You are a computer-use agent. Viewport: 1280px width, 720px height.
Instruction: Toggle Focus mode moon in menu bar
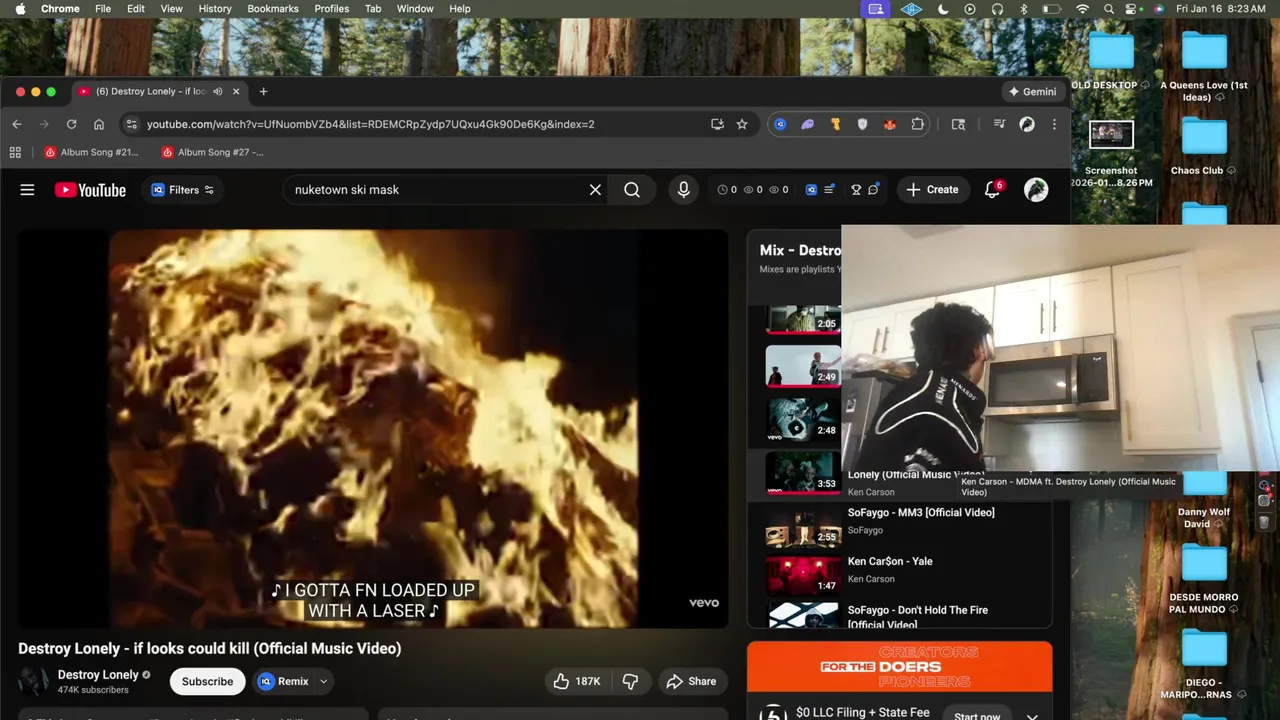tap(943, 9)
